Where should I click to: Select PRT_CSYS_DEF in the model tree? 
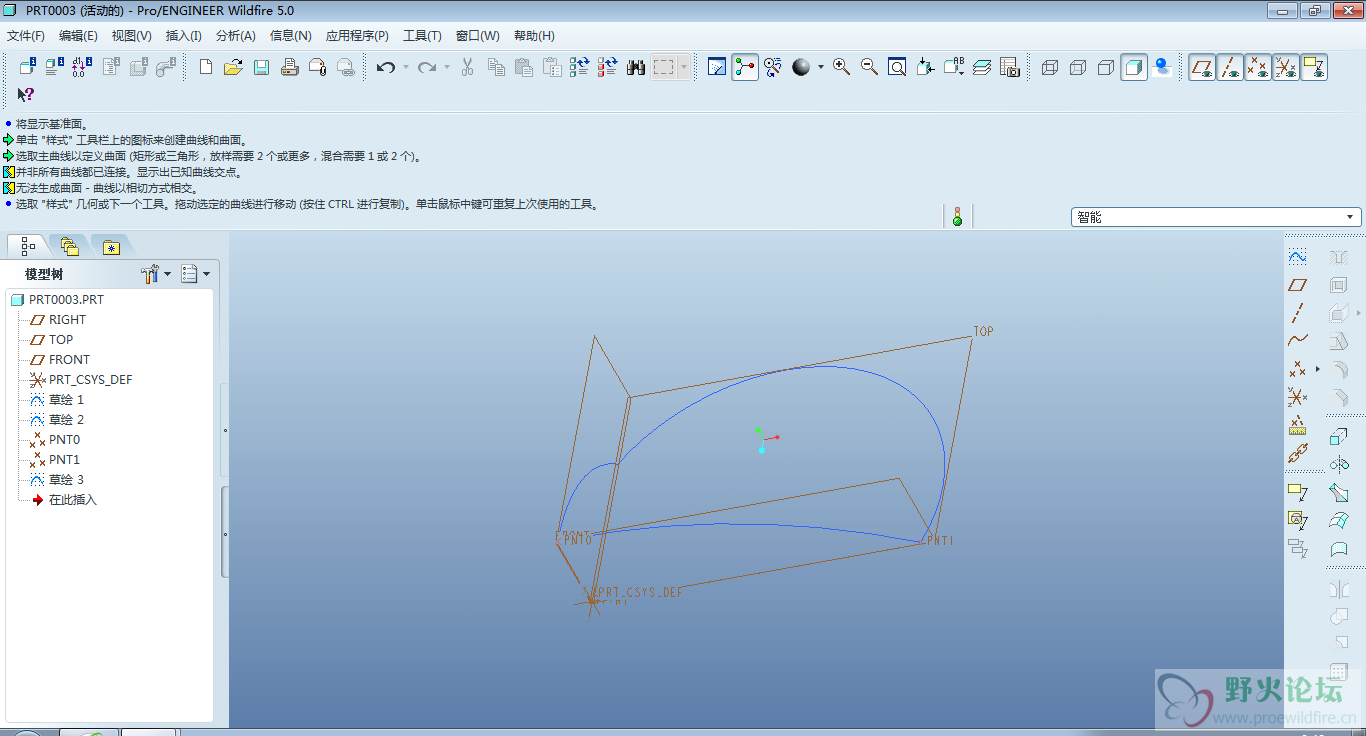point(90,380)
